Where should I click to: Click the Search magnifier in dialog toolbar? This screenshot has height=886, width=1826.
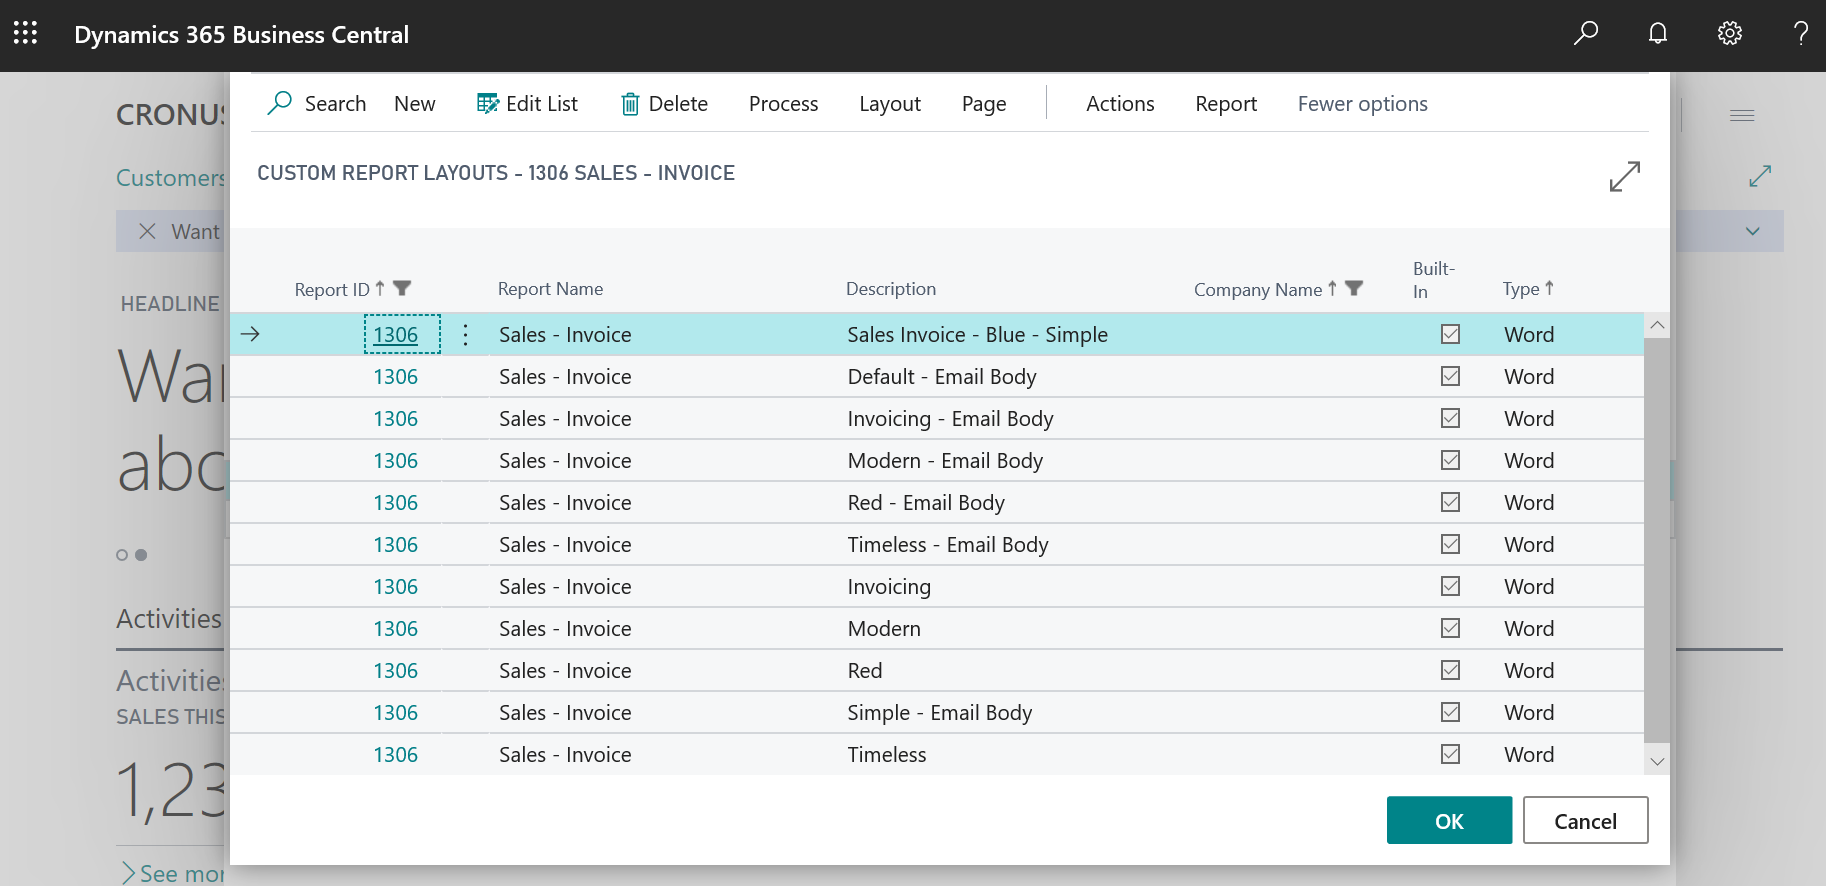point(280,103)
